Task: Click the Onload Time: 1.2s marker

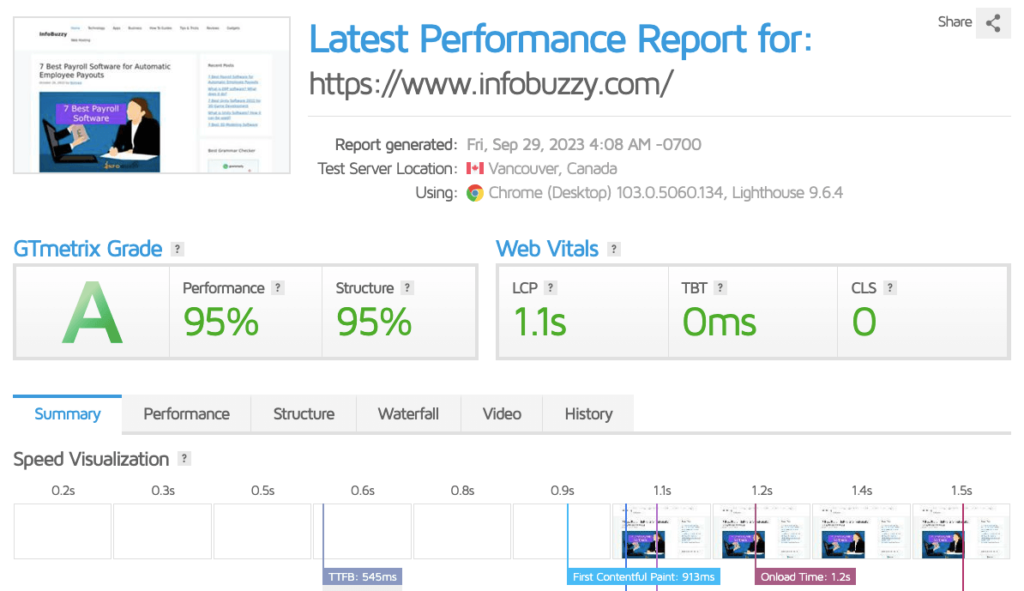Action: 805,577
